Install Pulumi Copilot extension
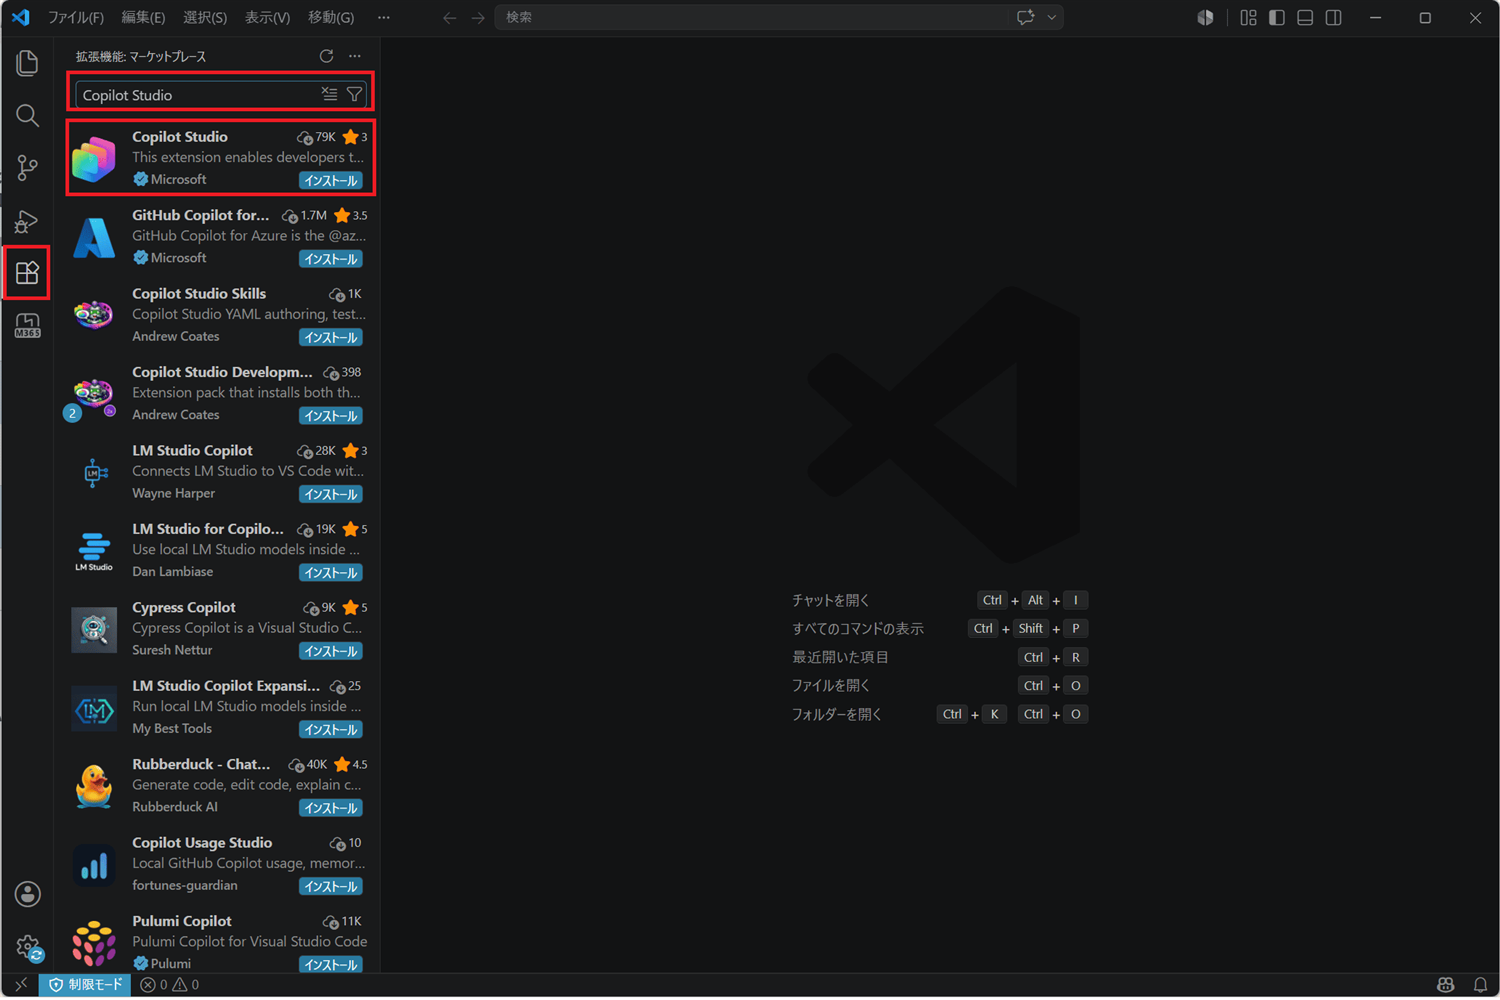The height and width of the screenshot is (1000, 1500). 331,964
